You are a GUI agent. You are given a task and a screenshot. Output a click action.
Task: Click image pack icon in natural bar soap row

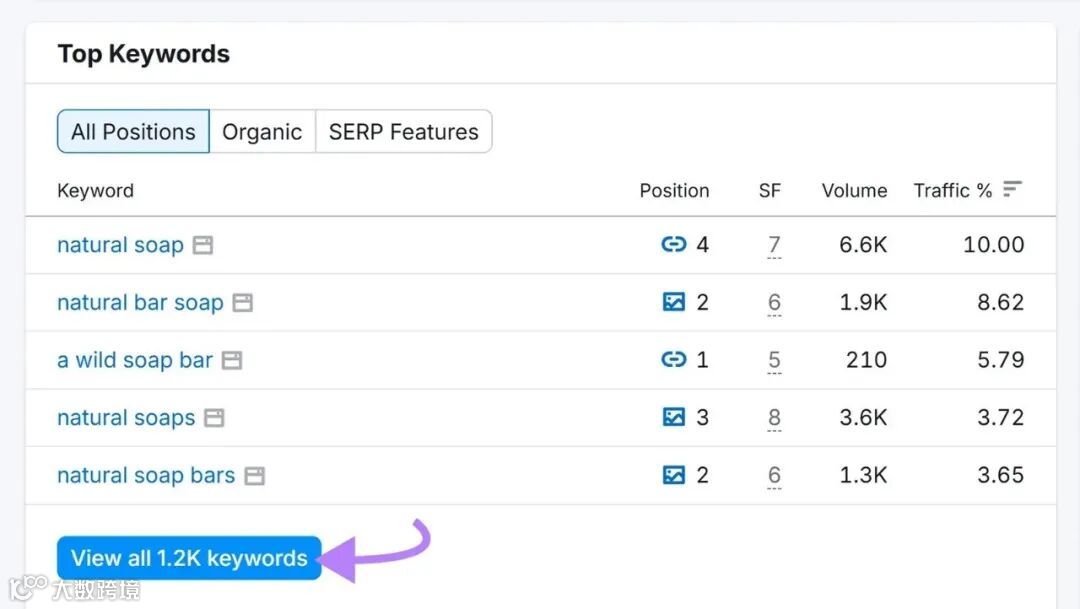coord(674,302)
